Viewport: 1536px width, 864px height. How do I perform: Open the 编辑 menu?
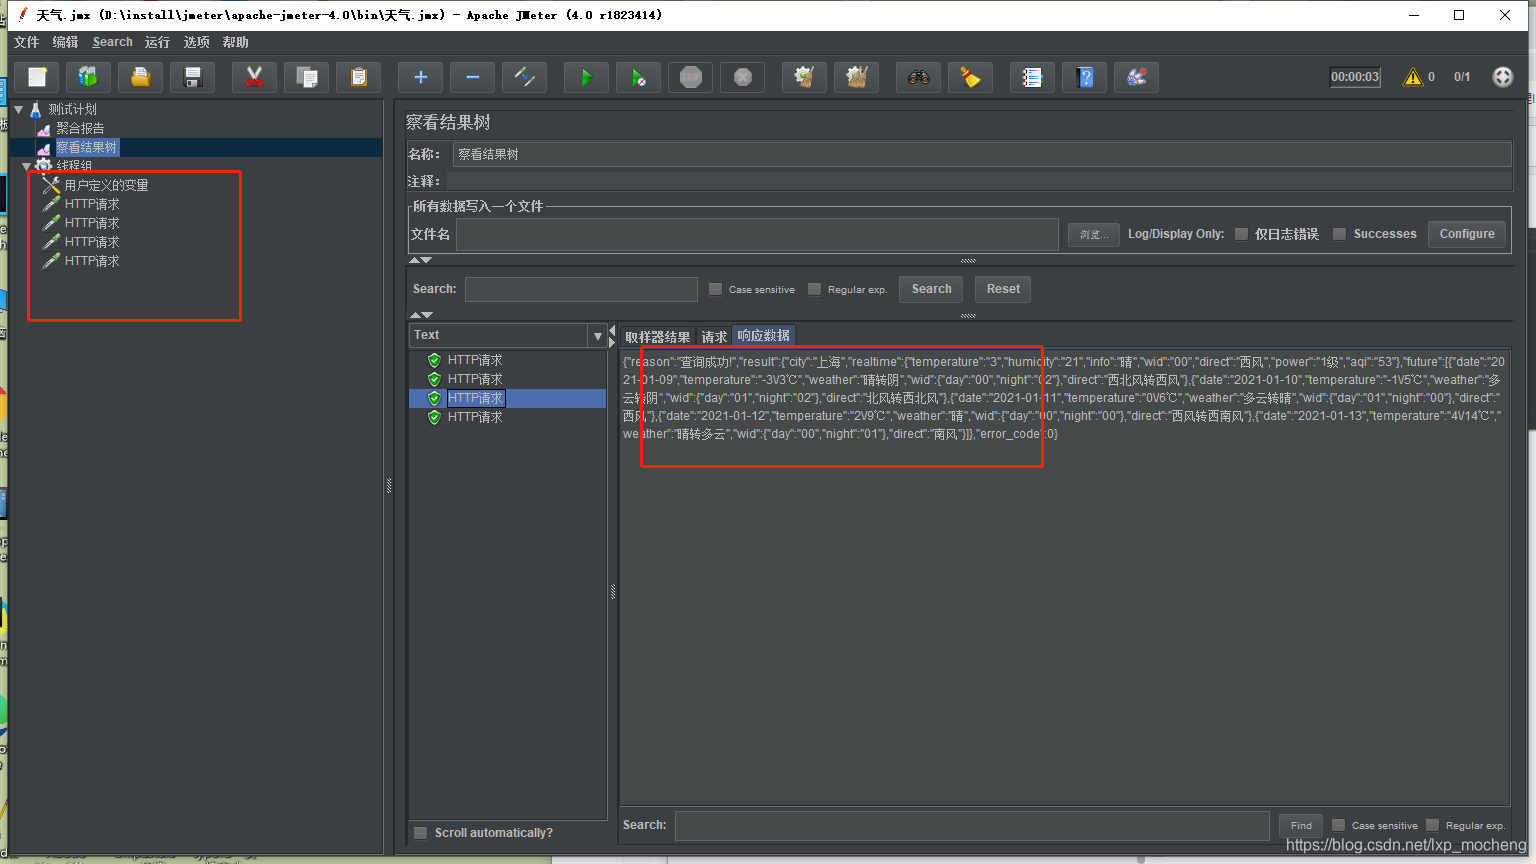point(65,42)
